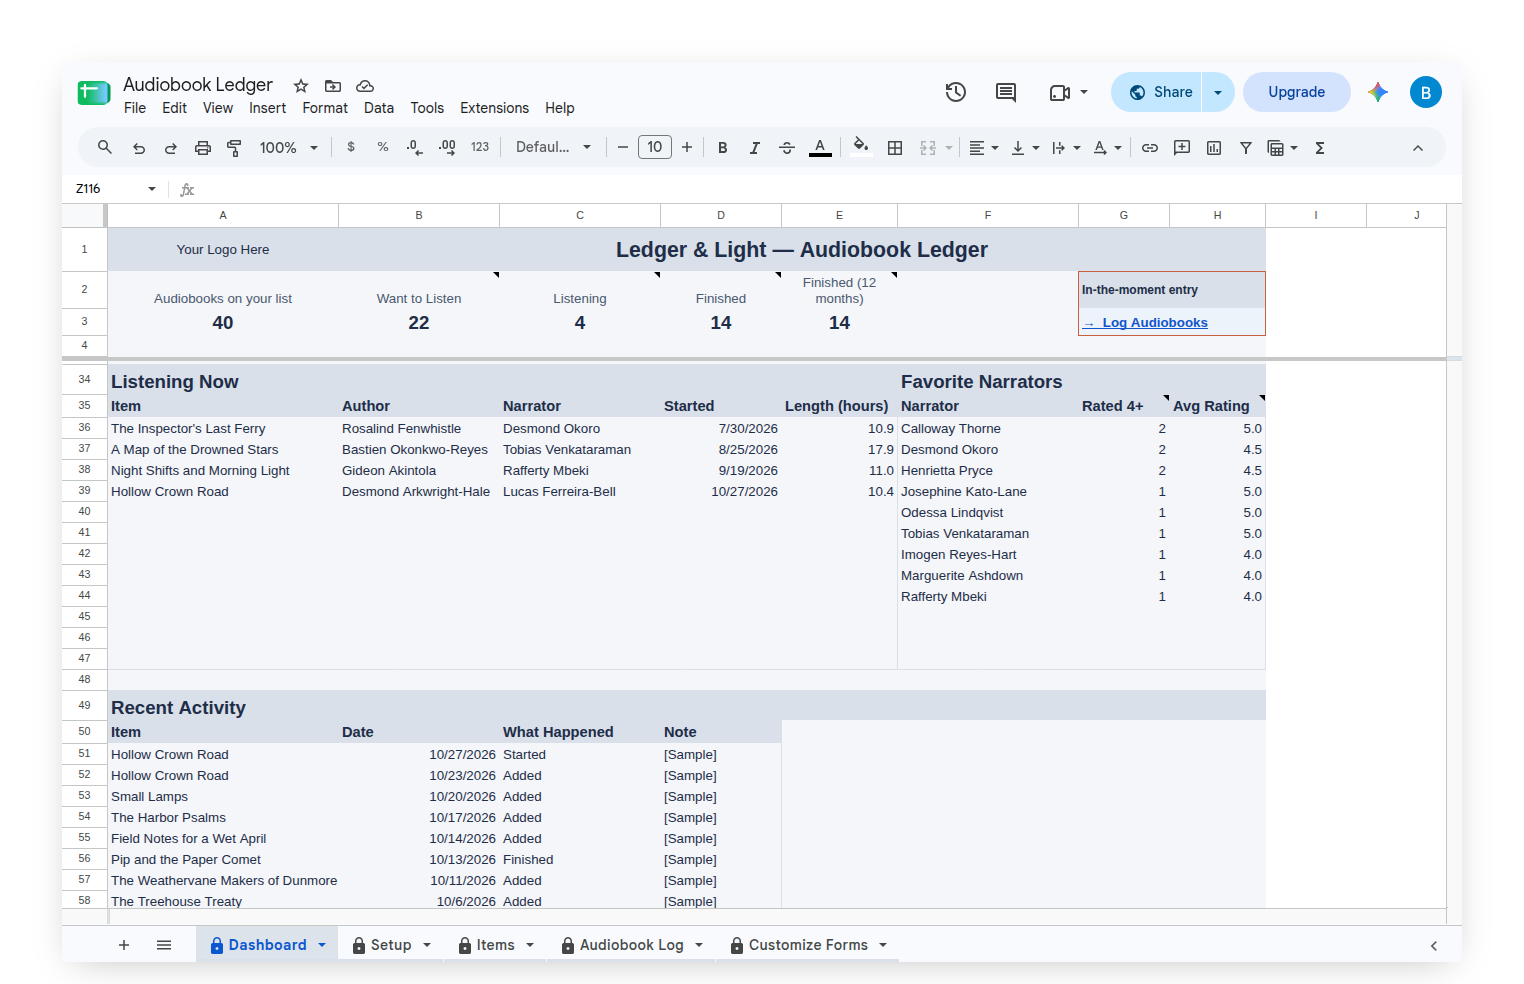Viewport: 1524px width, 984px height.
Task: Open Share options dropdown arrow
Action: point(1218,92)
